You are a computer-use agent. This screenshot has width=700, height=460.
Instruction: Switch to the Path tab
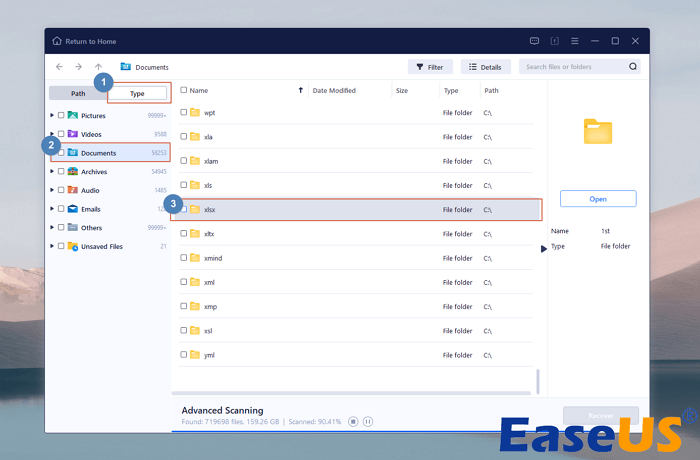[78, 93]
